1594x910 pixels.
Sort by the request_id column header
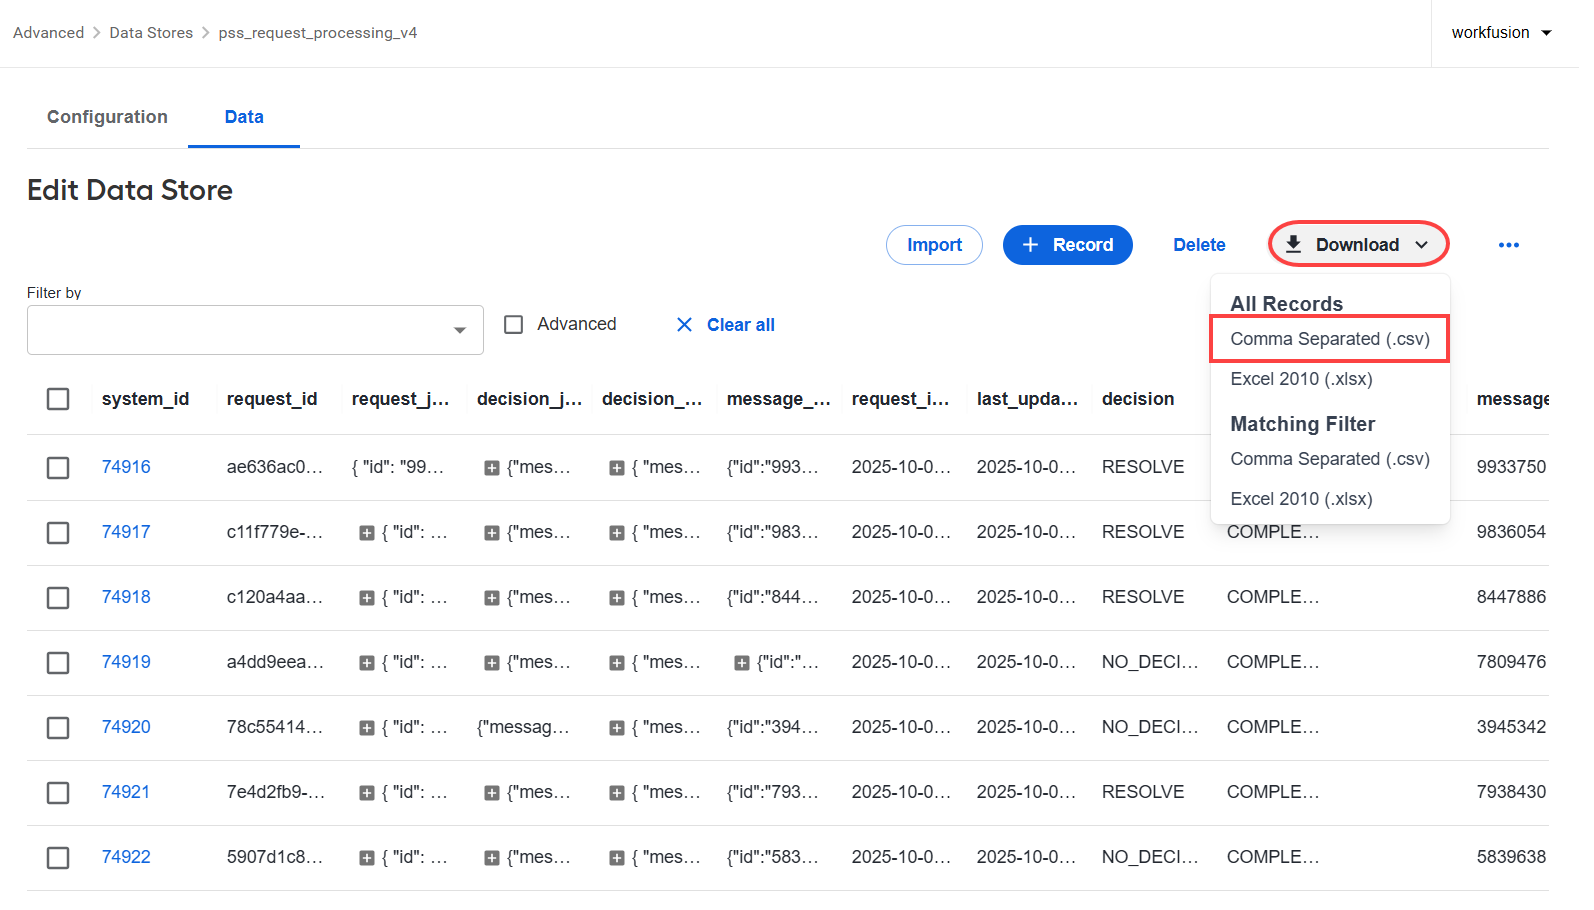click(x=272, y=399)
